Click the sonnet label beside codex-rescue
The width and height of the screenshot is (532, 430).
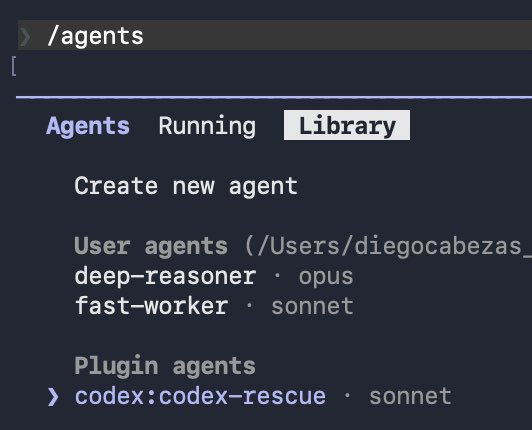point(410,397)
